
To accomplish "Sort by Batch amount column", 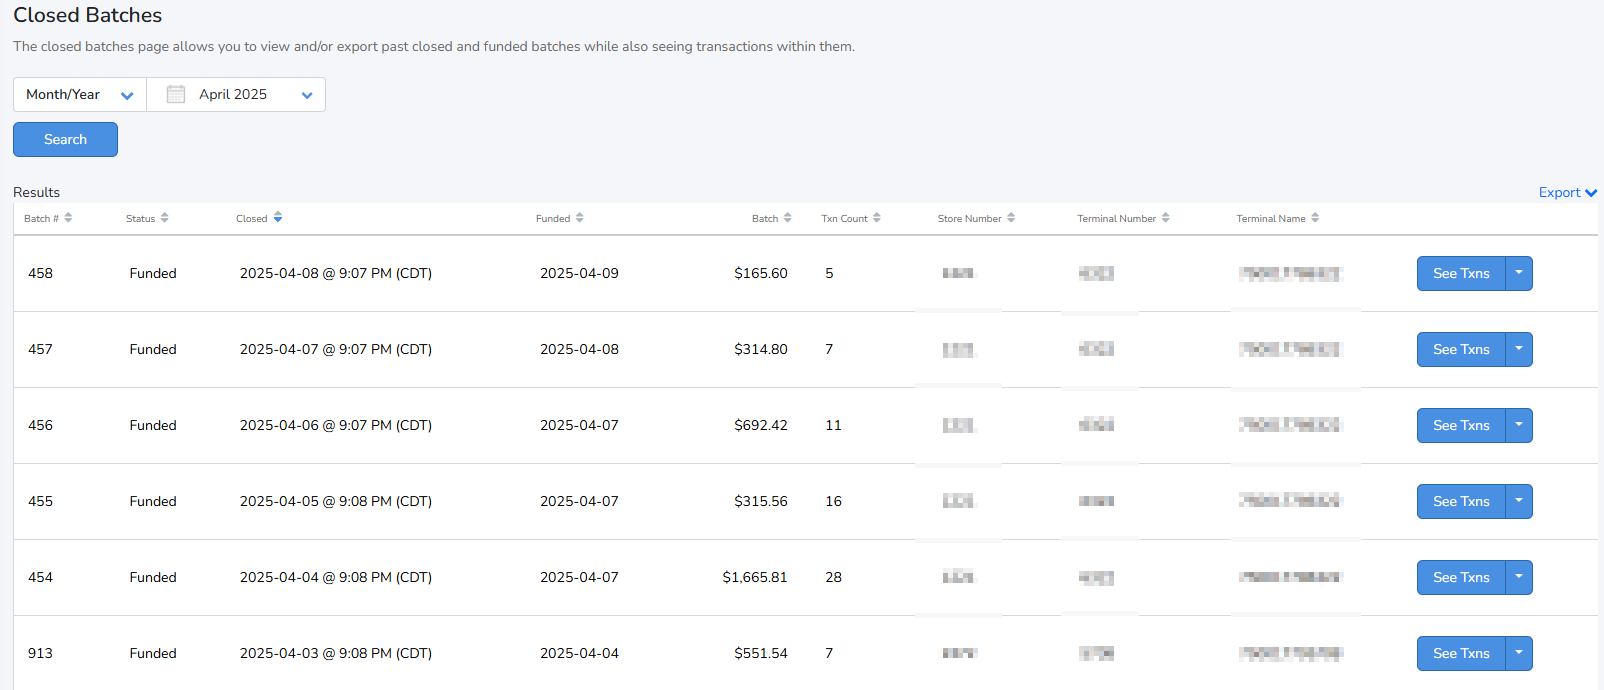I will click(772, 218).
